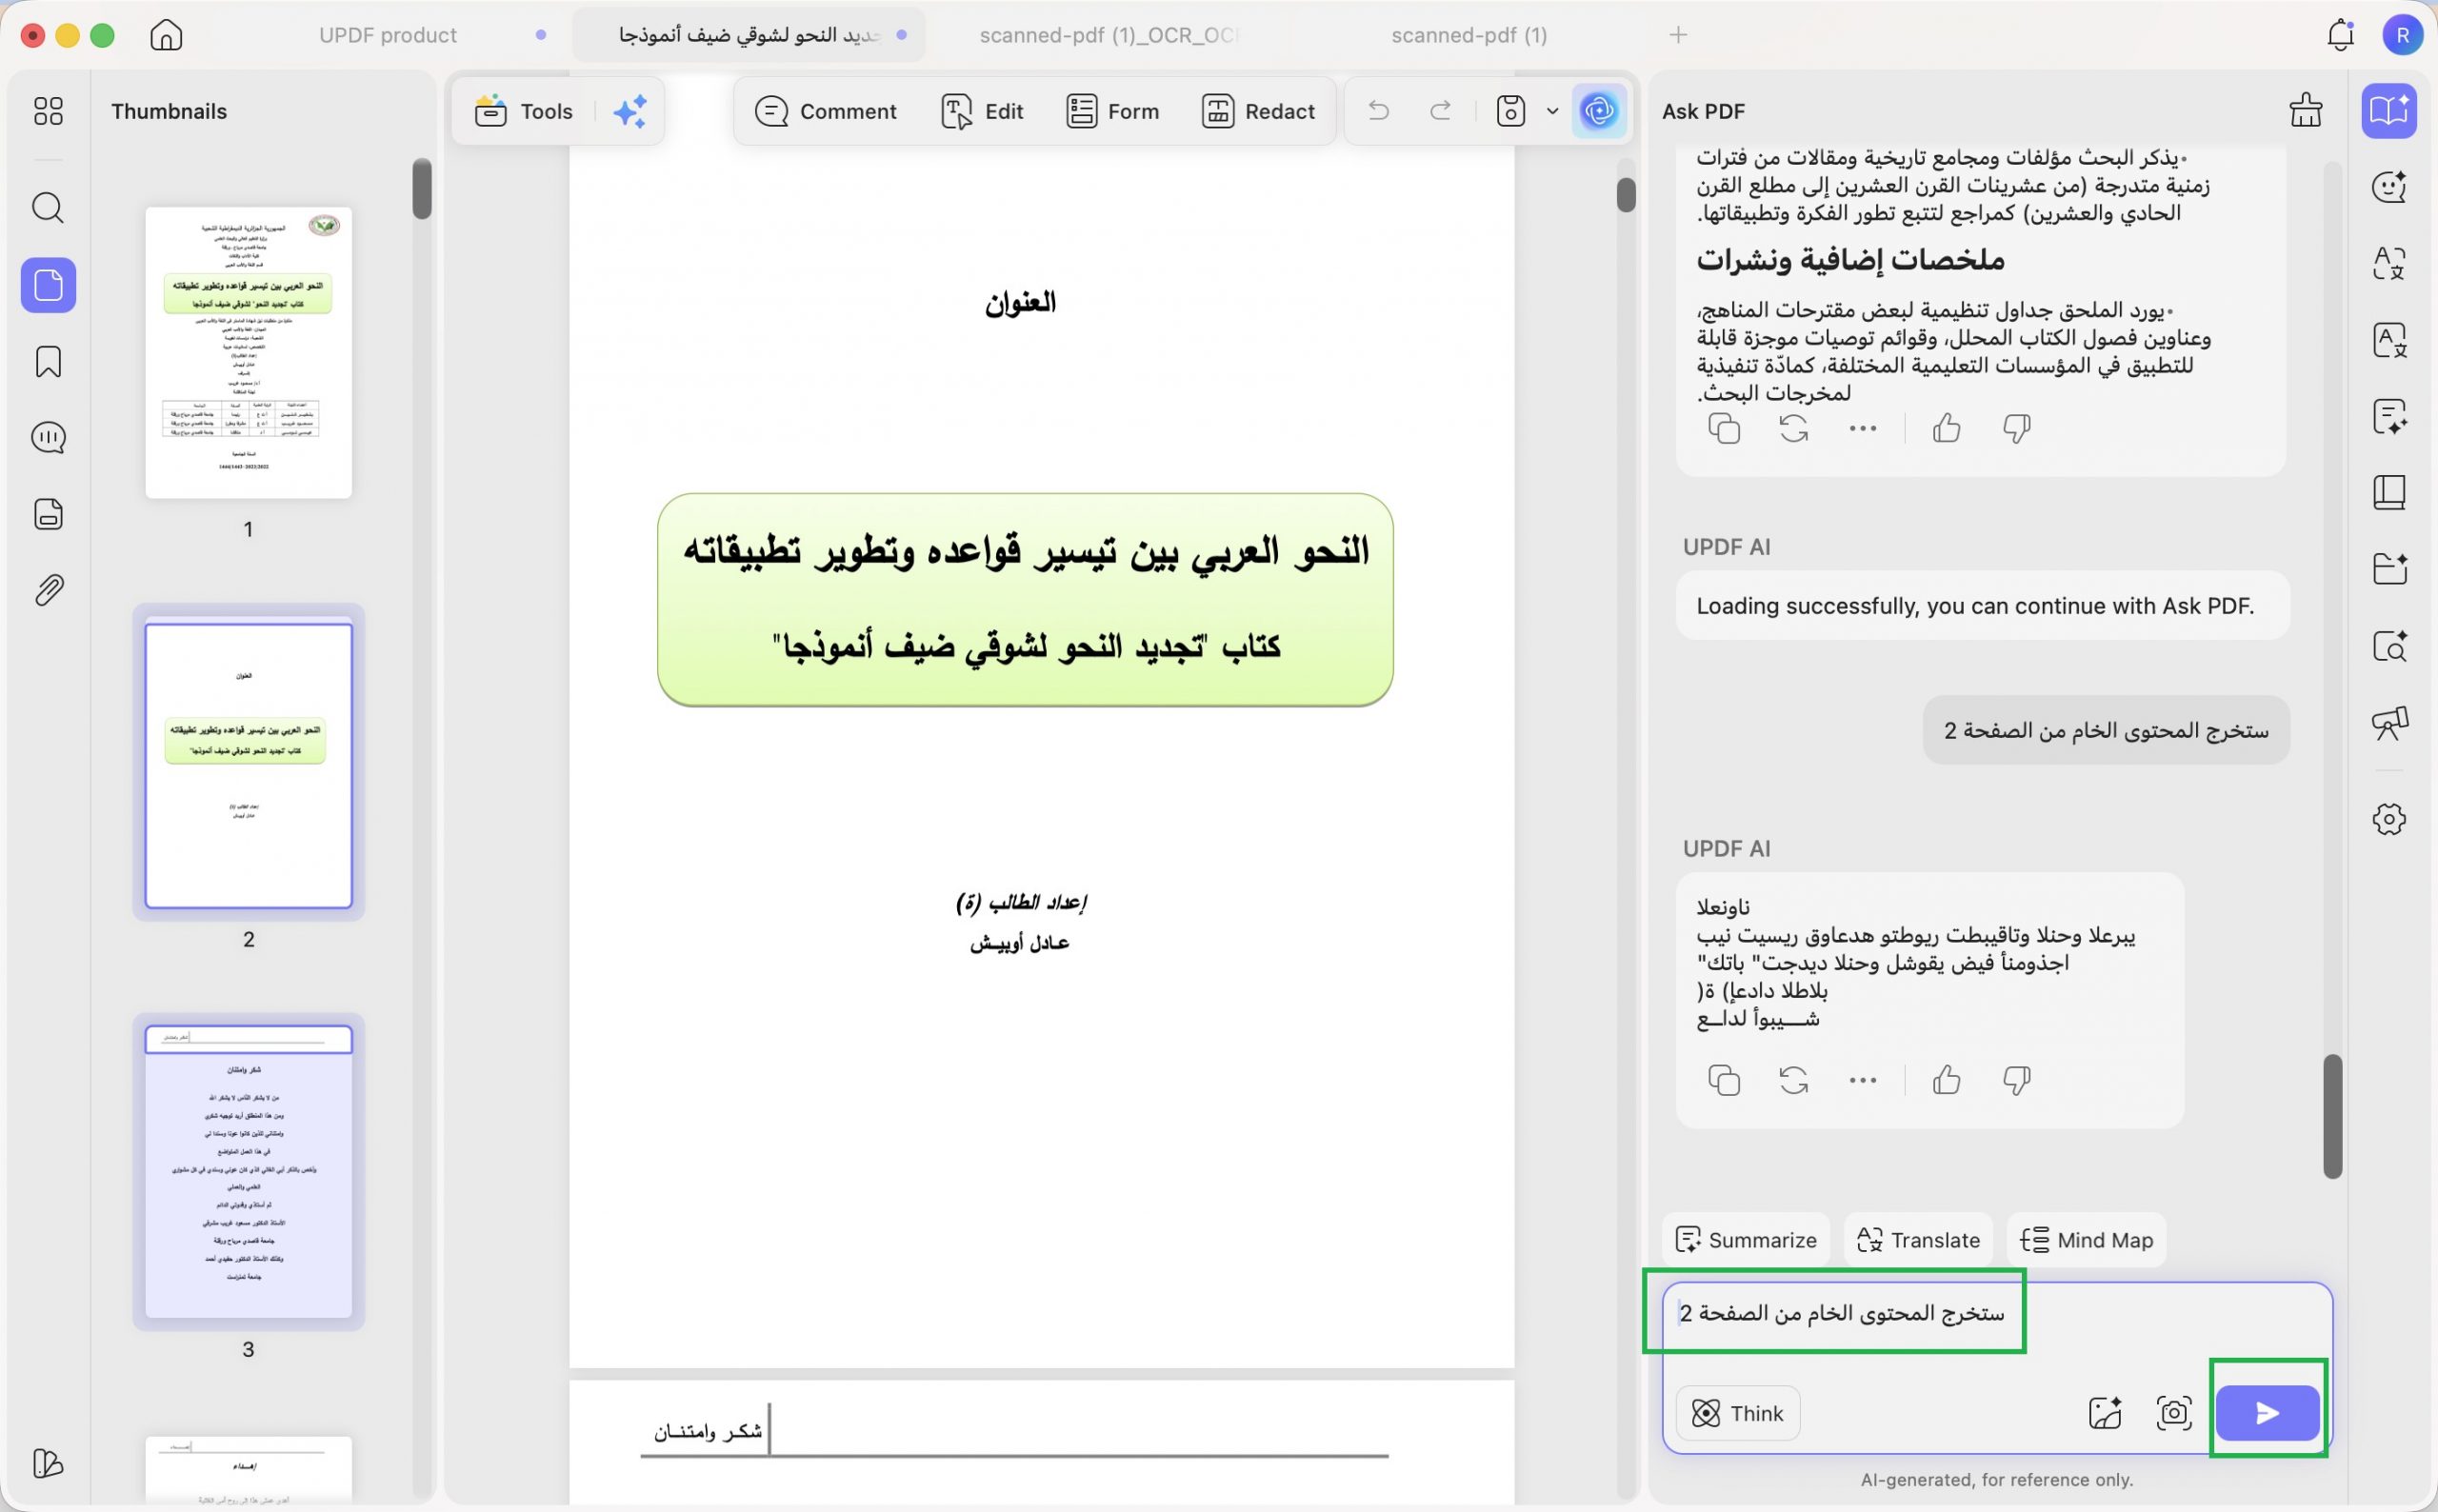Open more options for last AI response

pyautogui.click(x=1862, y=1080)
